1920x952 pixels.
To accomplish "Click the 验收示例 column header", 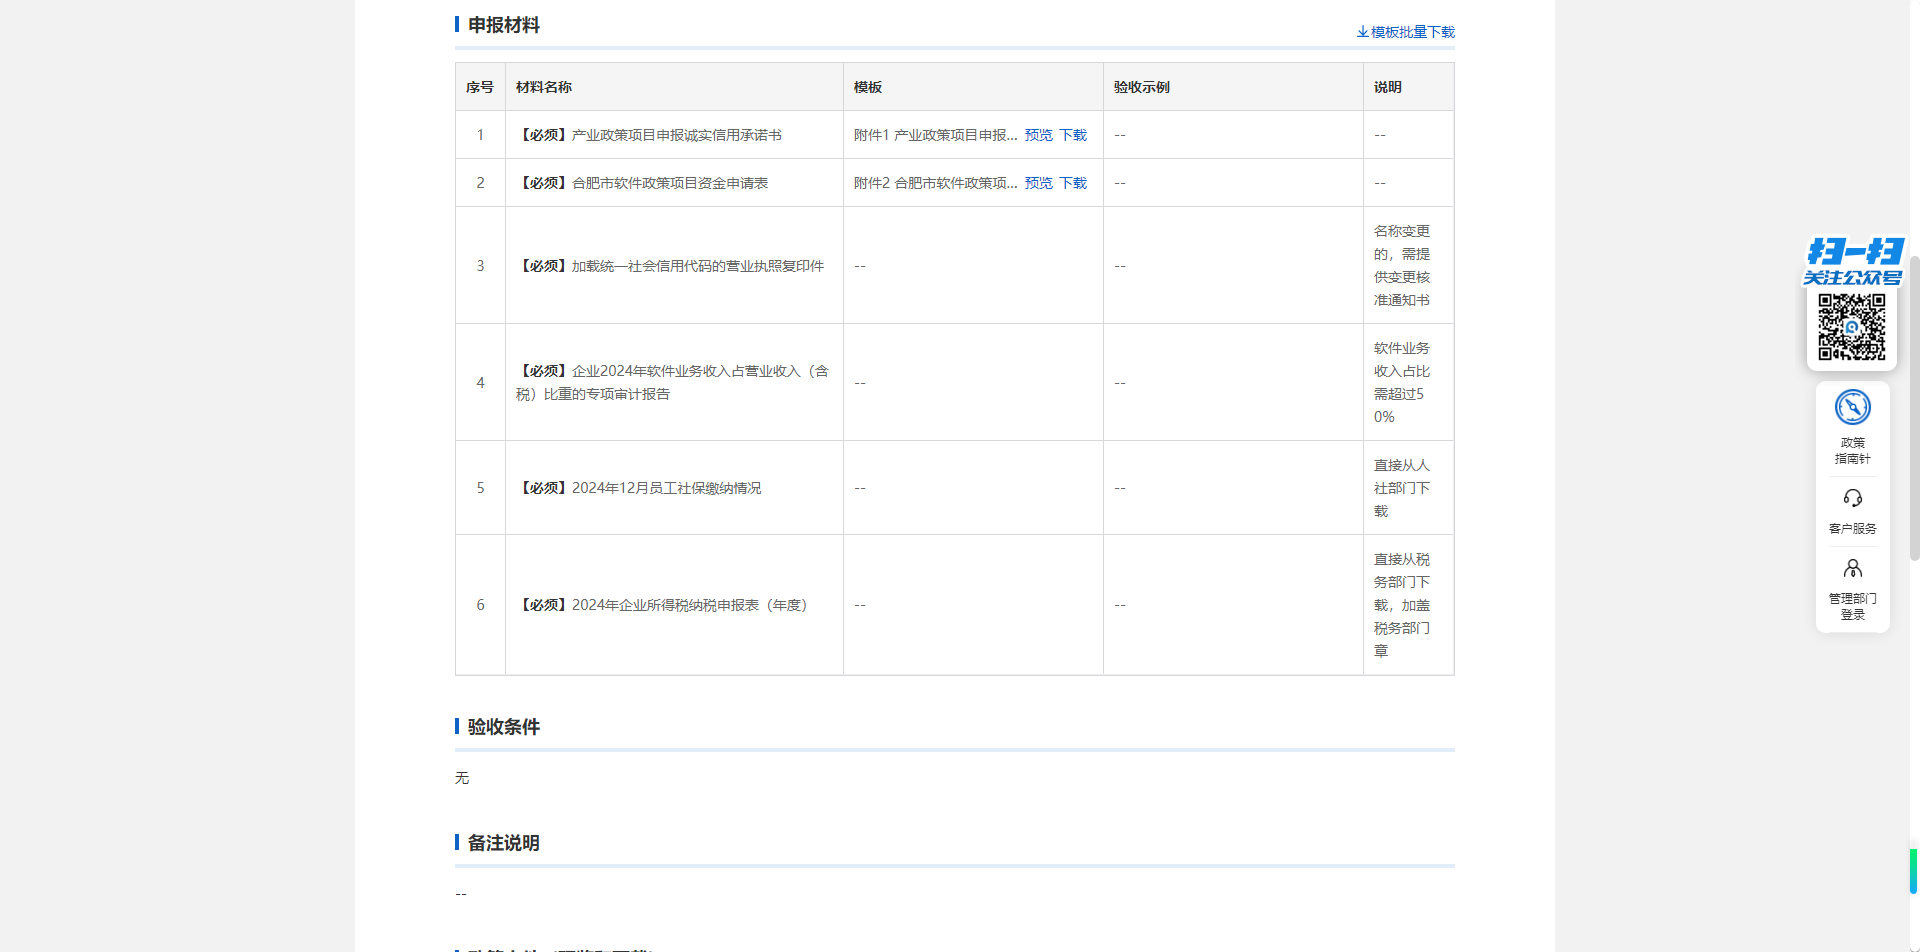I will tap(1141, 87).
